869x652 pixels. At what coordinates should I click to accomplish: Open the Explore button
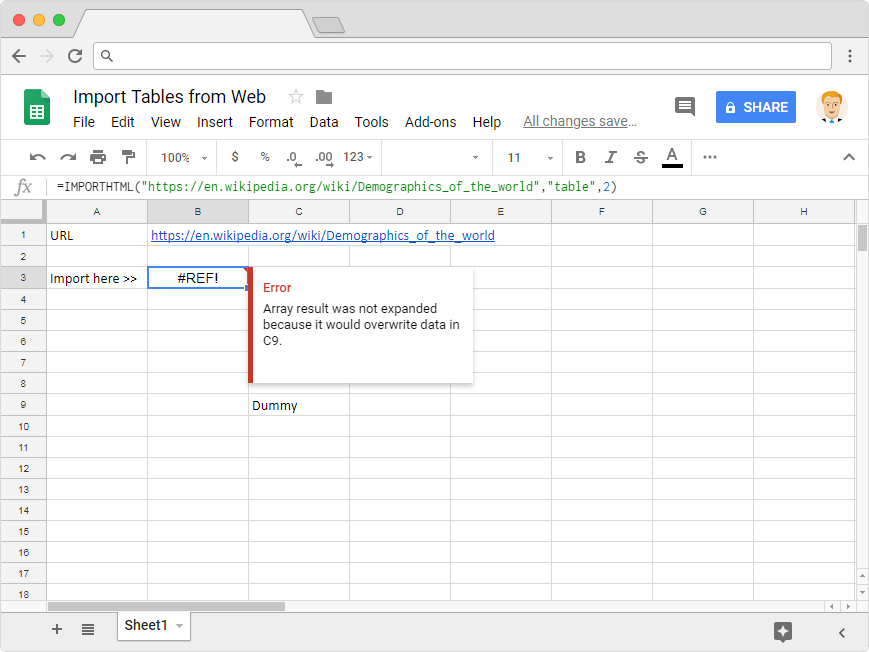tap(783, 631)
